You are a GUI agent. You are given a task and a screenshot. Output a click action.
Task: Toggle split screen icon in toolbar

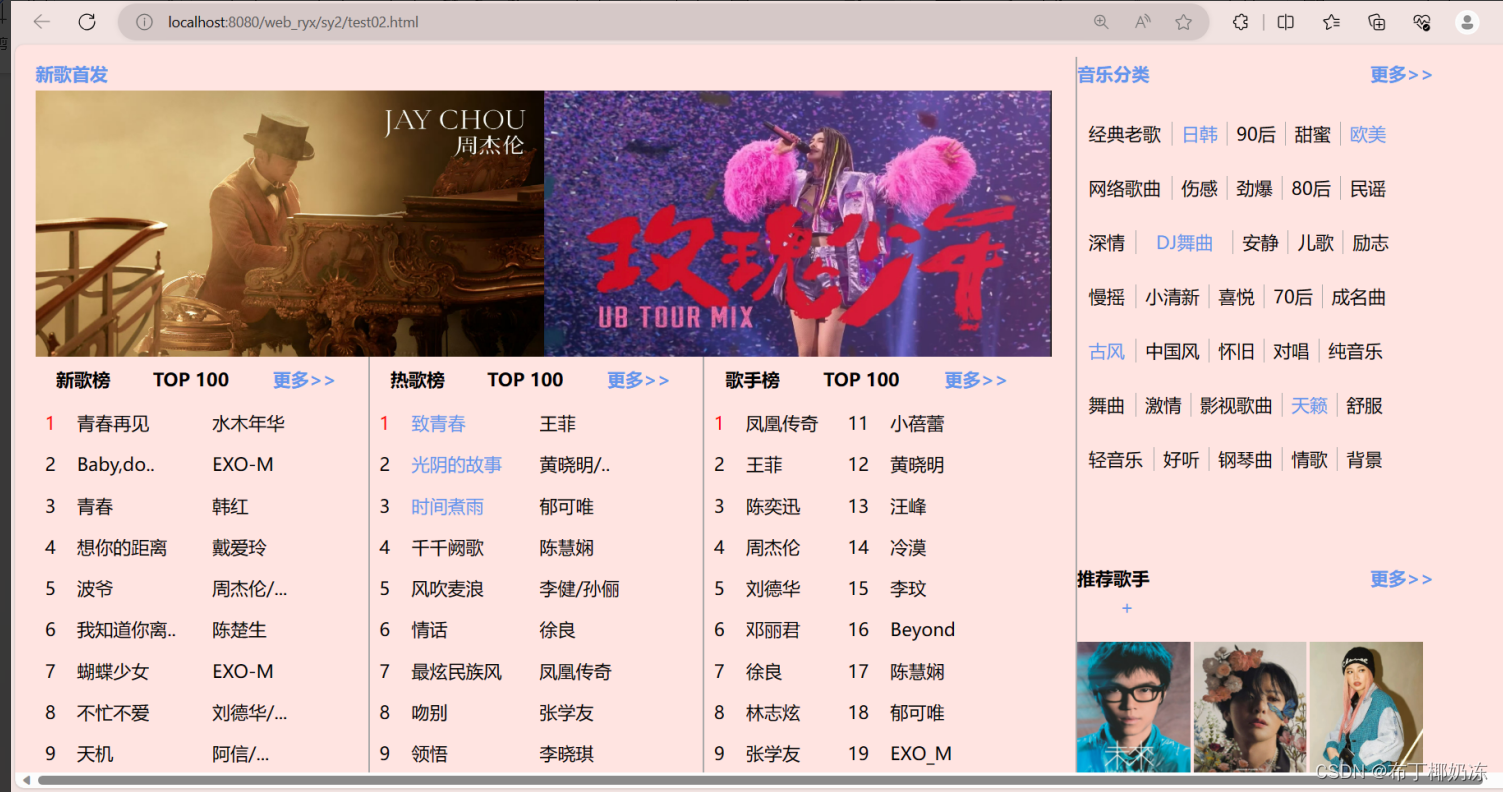point(1286,22)
